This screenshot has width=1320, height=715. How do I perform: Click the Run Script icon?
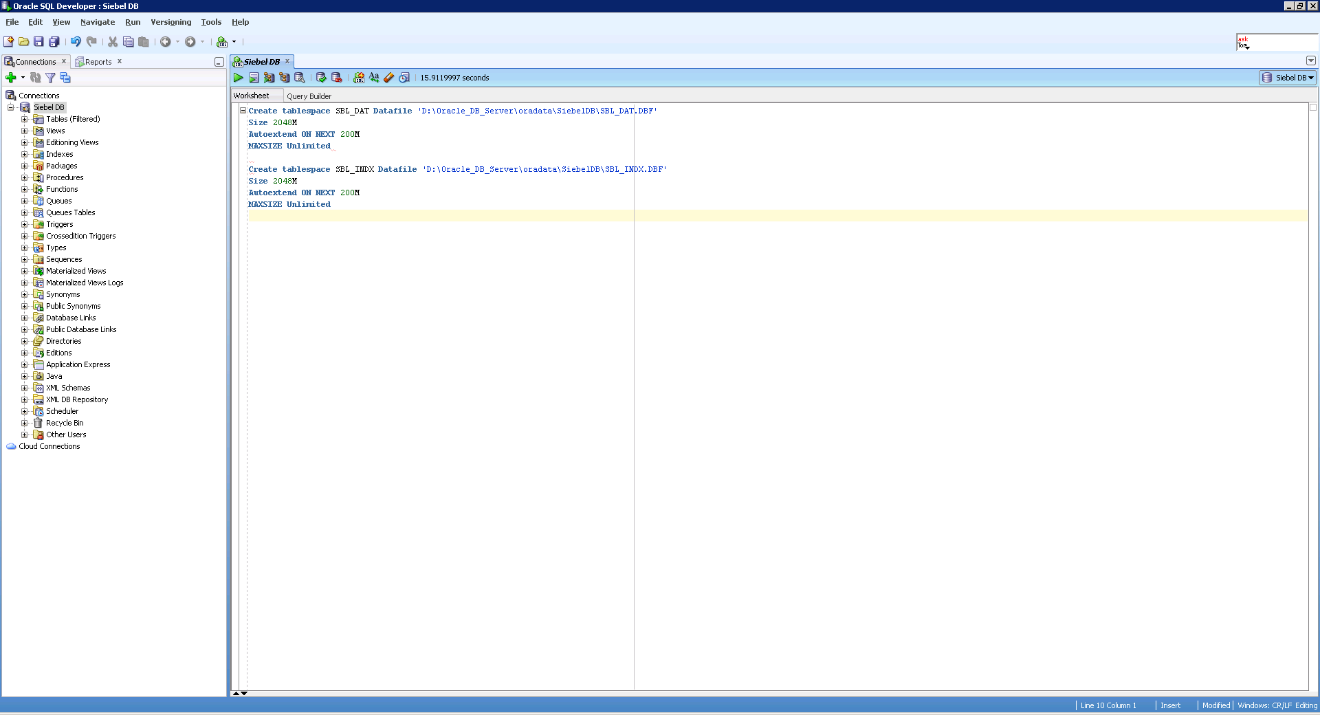(x=254, y=78)
